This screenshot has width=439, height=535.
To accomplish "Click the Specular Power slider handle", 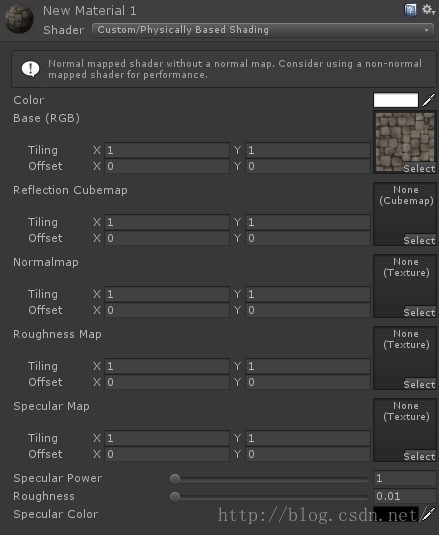I will coord(175,479).
